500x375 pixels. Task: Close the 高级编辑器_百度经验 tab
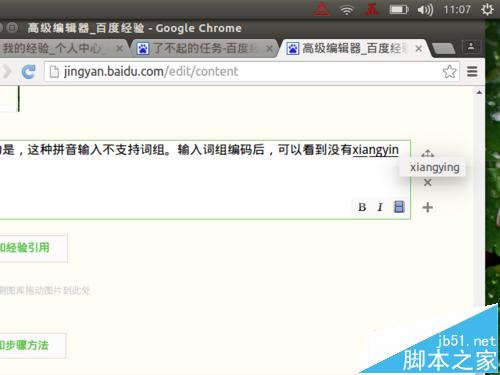tap(419, 49)
